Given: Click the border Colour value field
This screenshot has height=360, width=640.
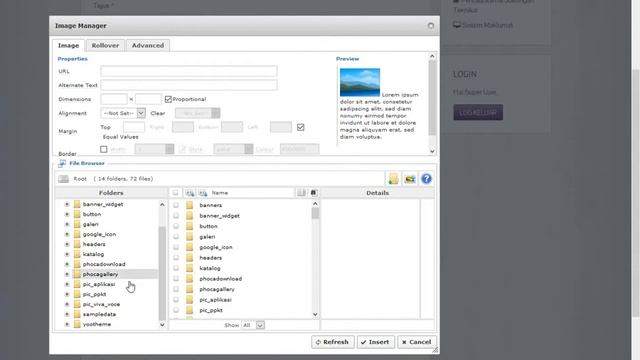Looking at the screenshot, I should click(300, 149).
